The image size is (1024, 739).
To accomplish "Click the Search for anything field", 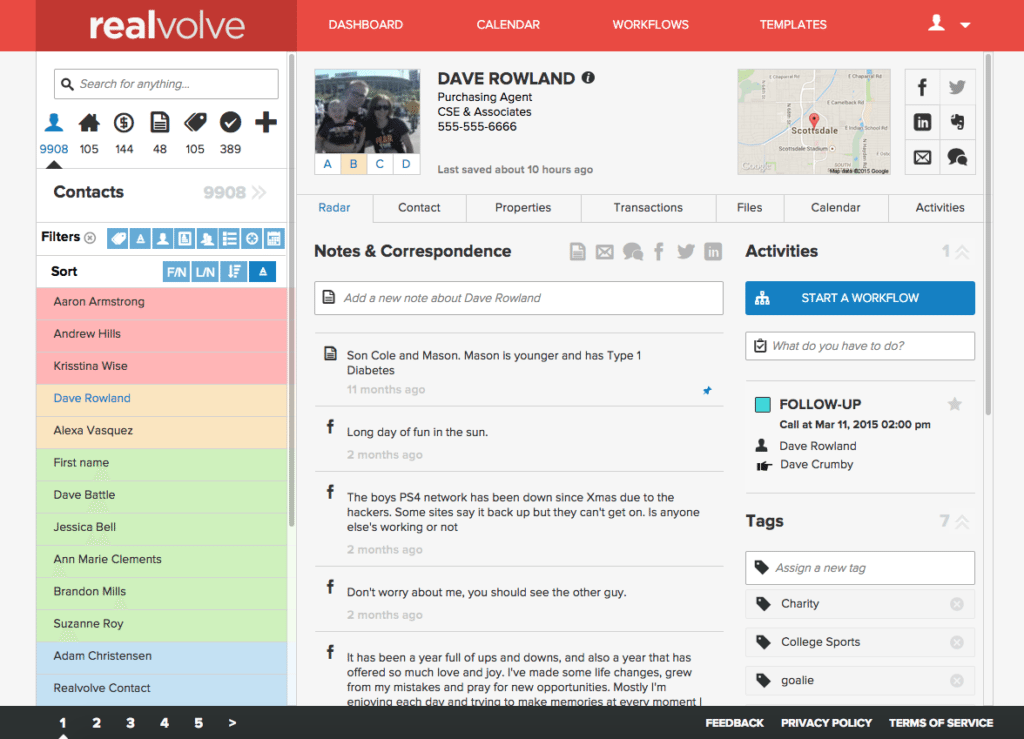I will (166, 84).
